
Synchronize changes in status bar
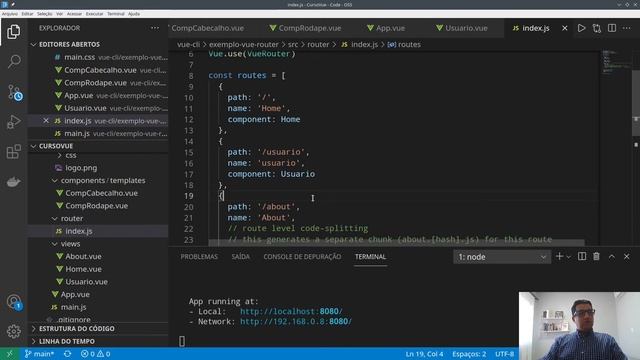pyautogui.click(x=67, y=354)
